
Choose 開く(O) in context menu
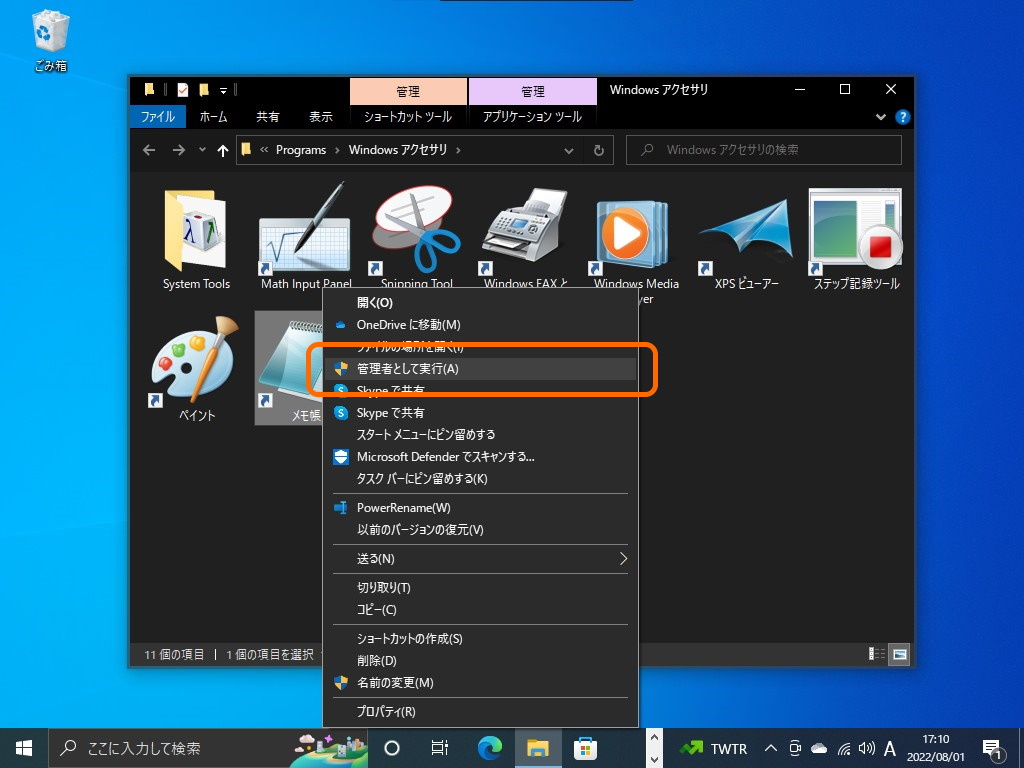[480, 302]
